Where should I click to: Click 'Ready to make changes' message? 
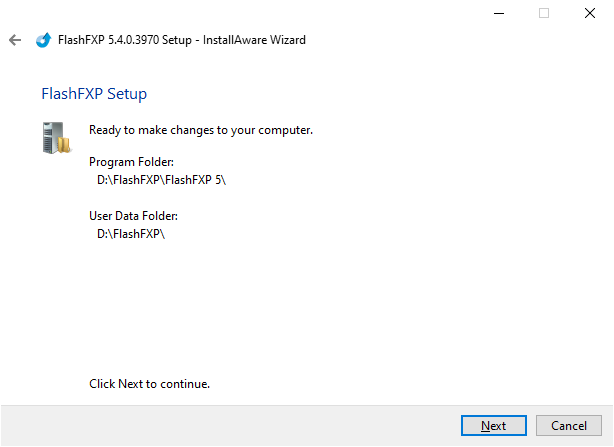coord(201,130)
